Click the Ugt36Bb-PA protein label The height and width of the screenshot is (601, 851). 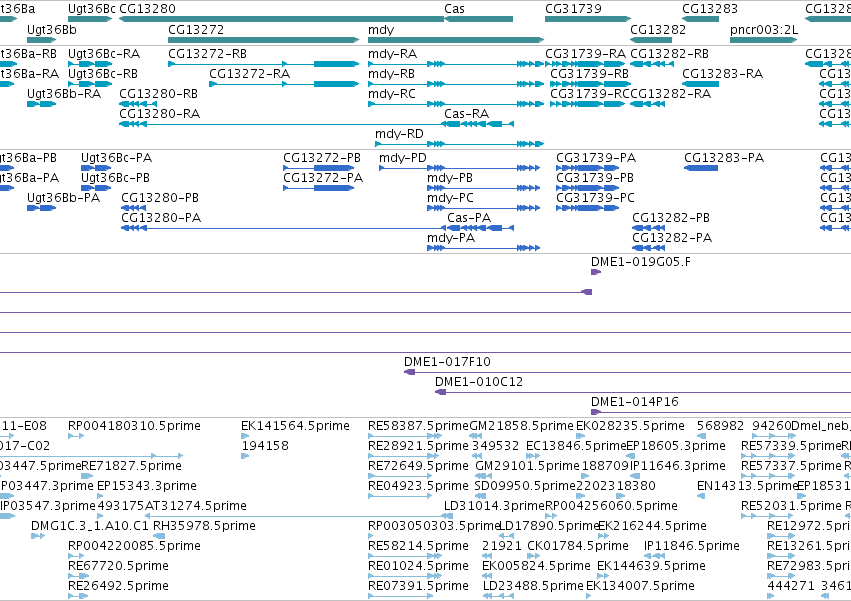(63, 198)
